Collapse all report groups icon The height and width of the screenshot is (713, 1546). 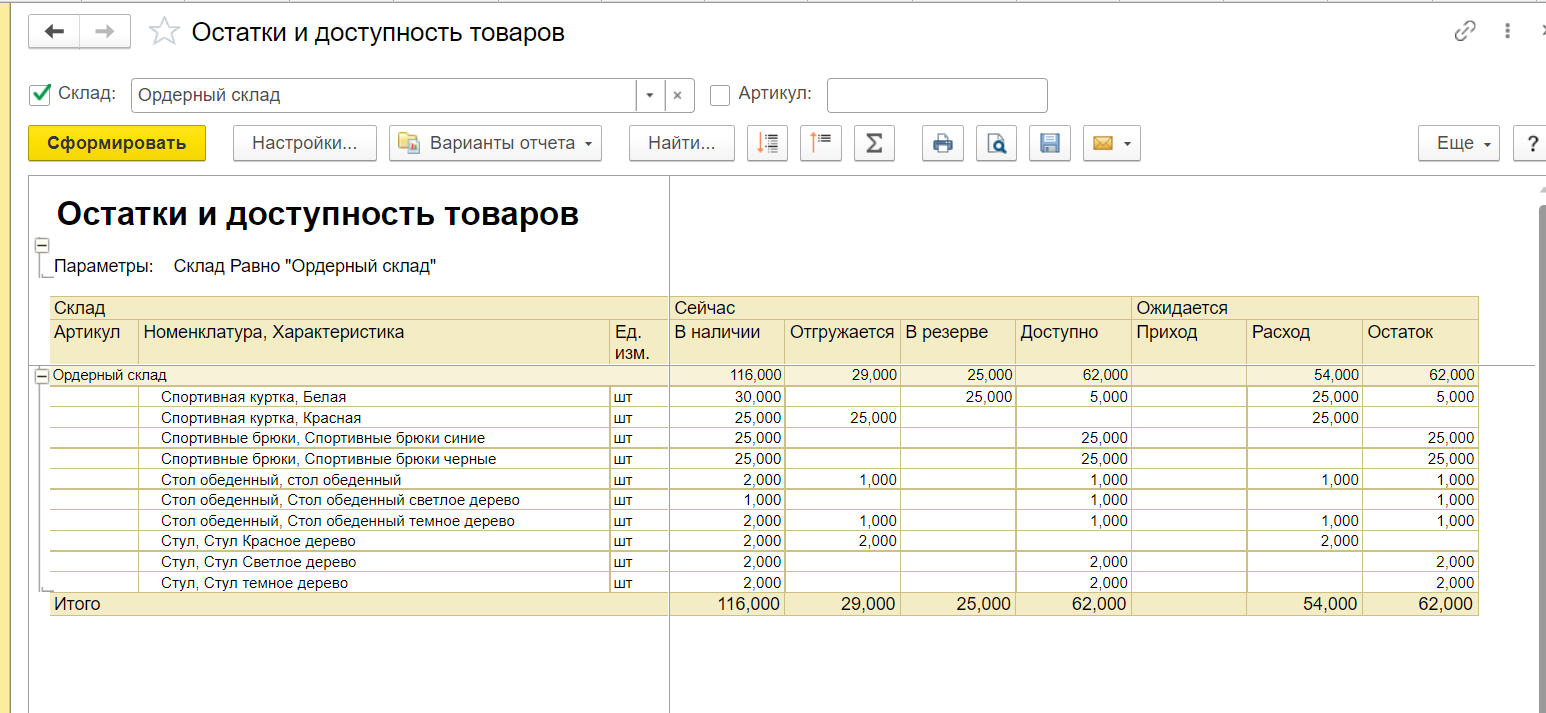821,143
